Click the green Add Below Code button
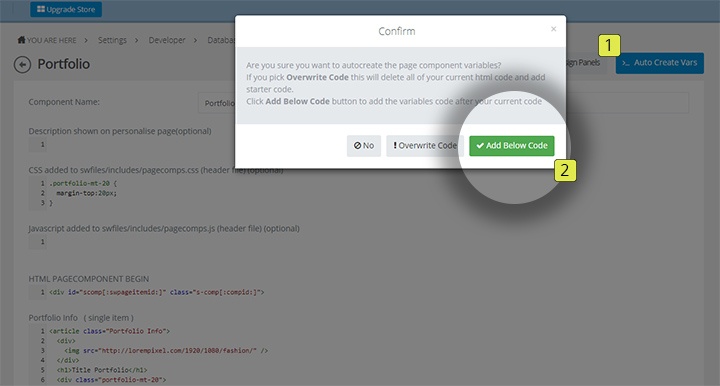The height and width of the screenshot is (386, 720). coord(512,145)
